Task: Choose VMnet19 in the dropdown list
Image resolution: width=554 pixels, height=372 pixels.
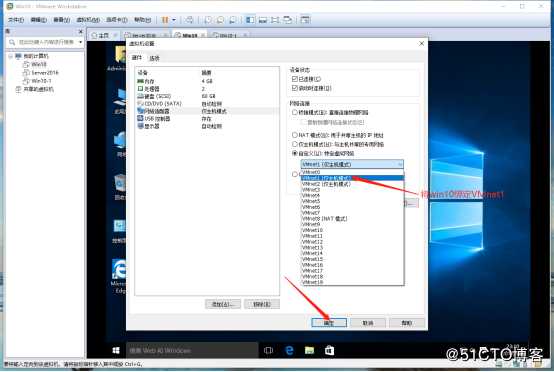Action: pos(352,282)
